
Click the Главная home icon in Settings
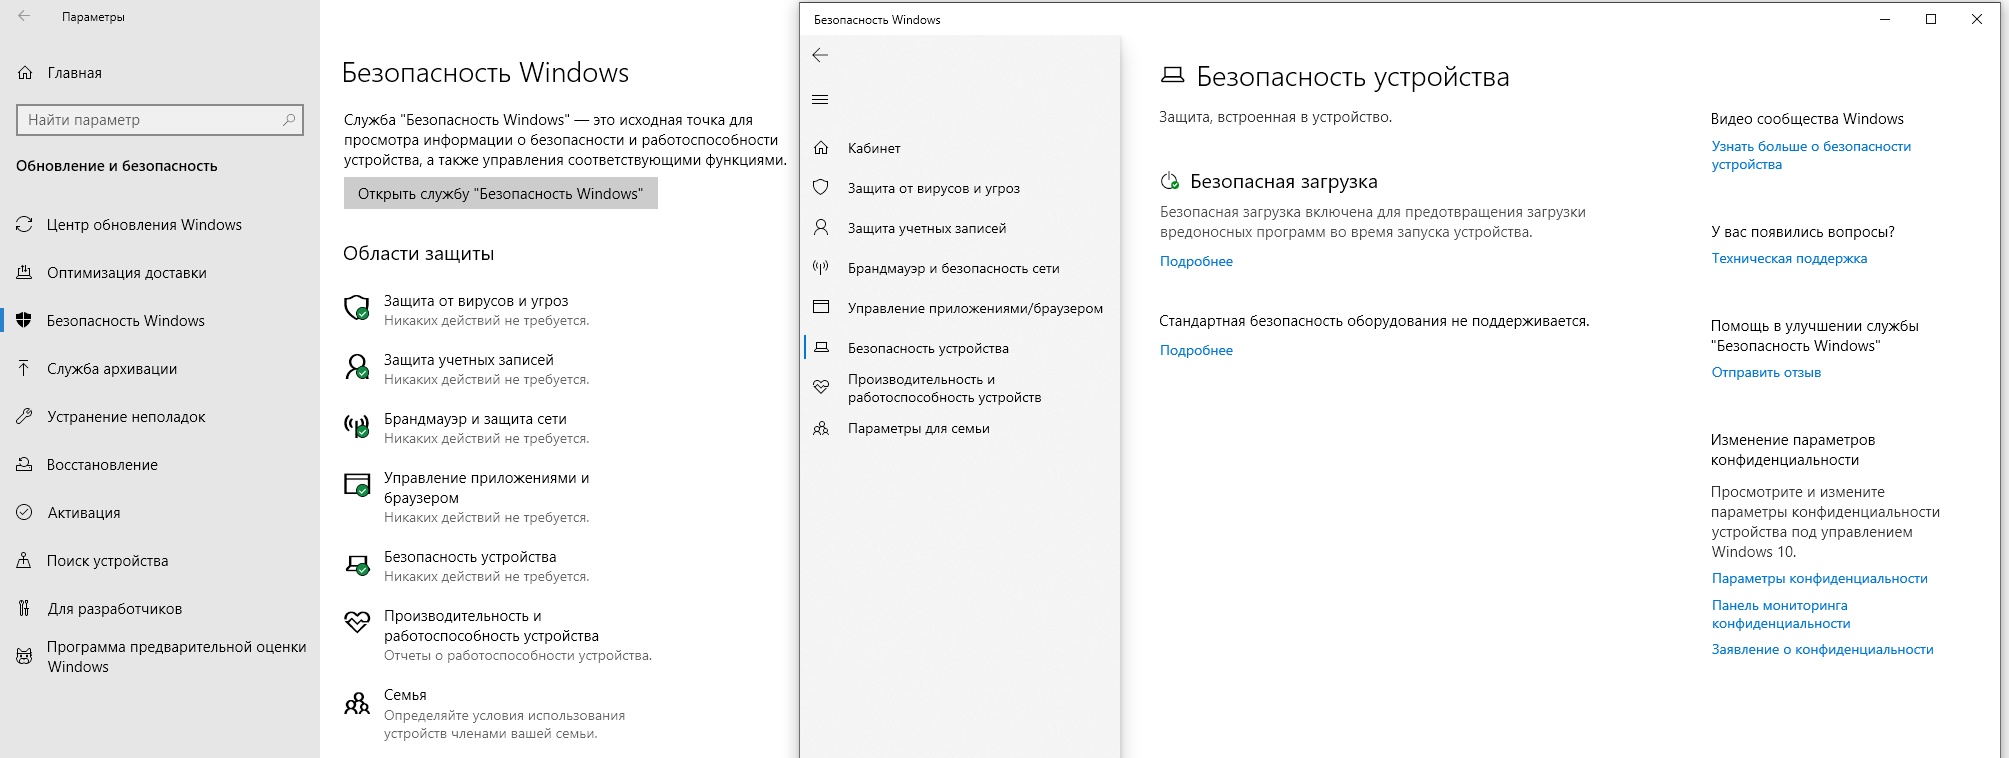(25, 73)
